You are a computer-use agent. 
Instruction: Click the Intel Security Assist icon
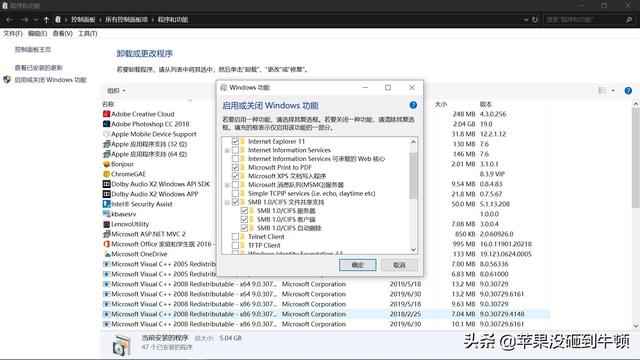coord(107,204)
